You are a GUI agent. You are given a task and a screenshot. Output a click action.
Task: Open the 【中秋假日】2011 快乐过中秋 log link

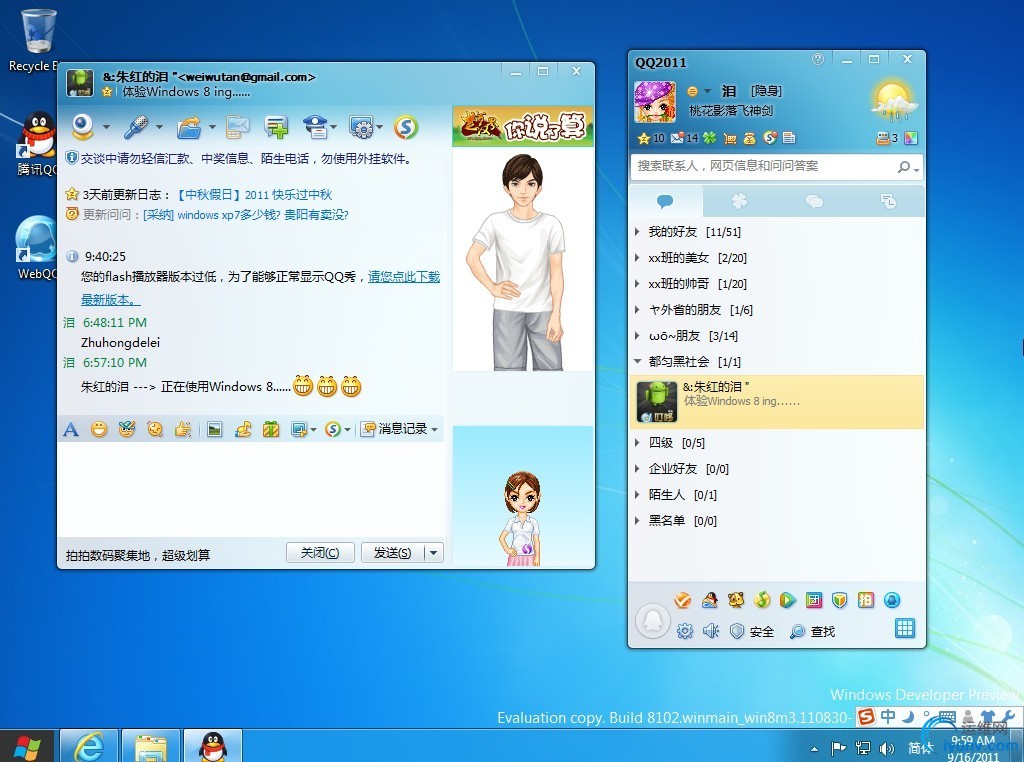[x=255, y=195]
